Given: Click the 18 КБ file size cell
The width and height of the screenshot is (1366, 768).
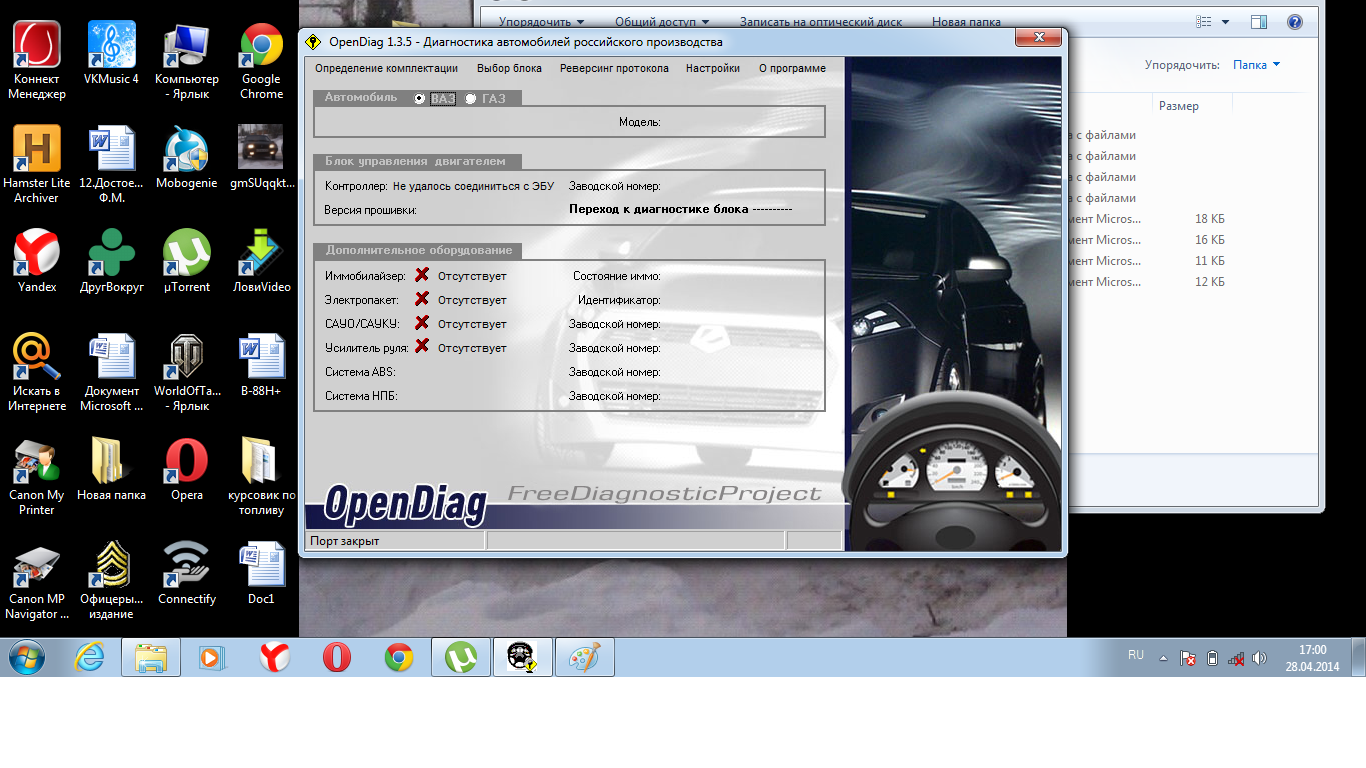Looking at the screenshot, I should (1209, 219).
